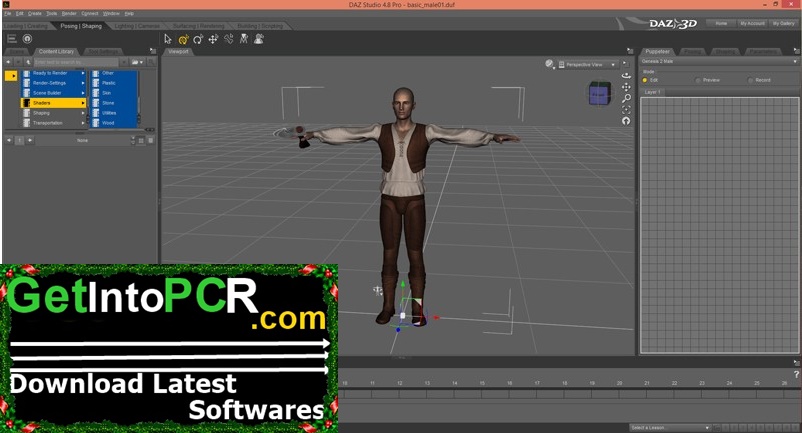Select the Surface Selection tool
The height and width of the screenshot is (433, 802).
point(244,39)
